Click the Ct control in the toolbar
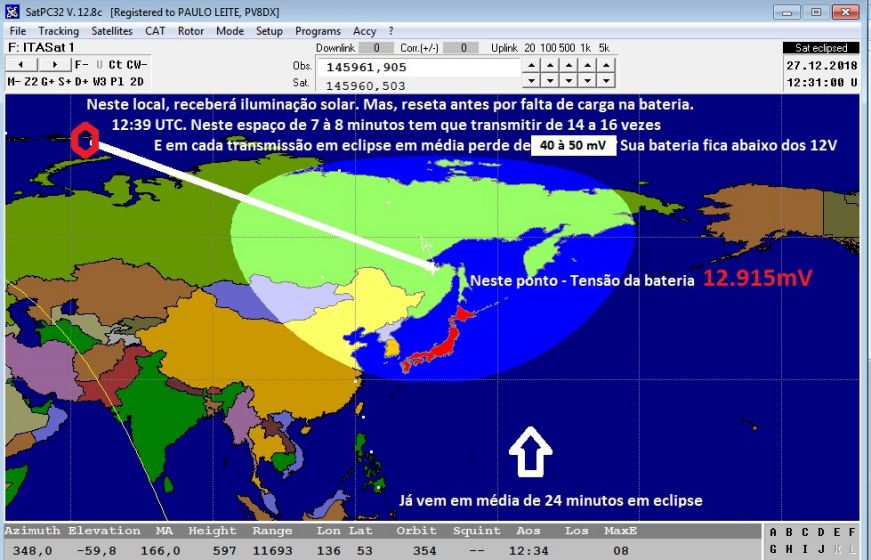This screenshot has height=560, width=871. (x=114, y=65)
